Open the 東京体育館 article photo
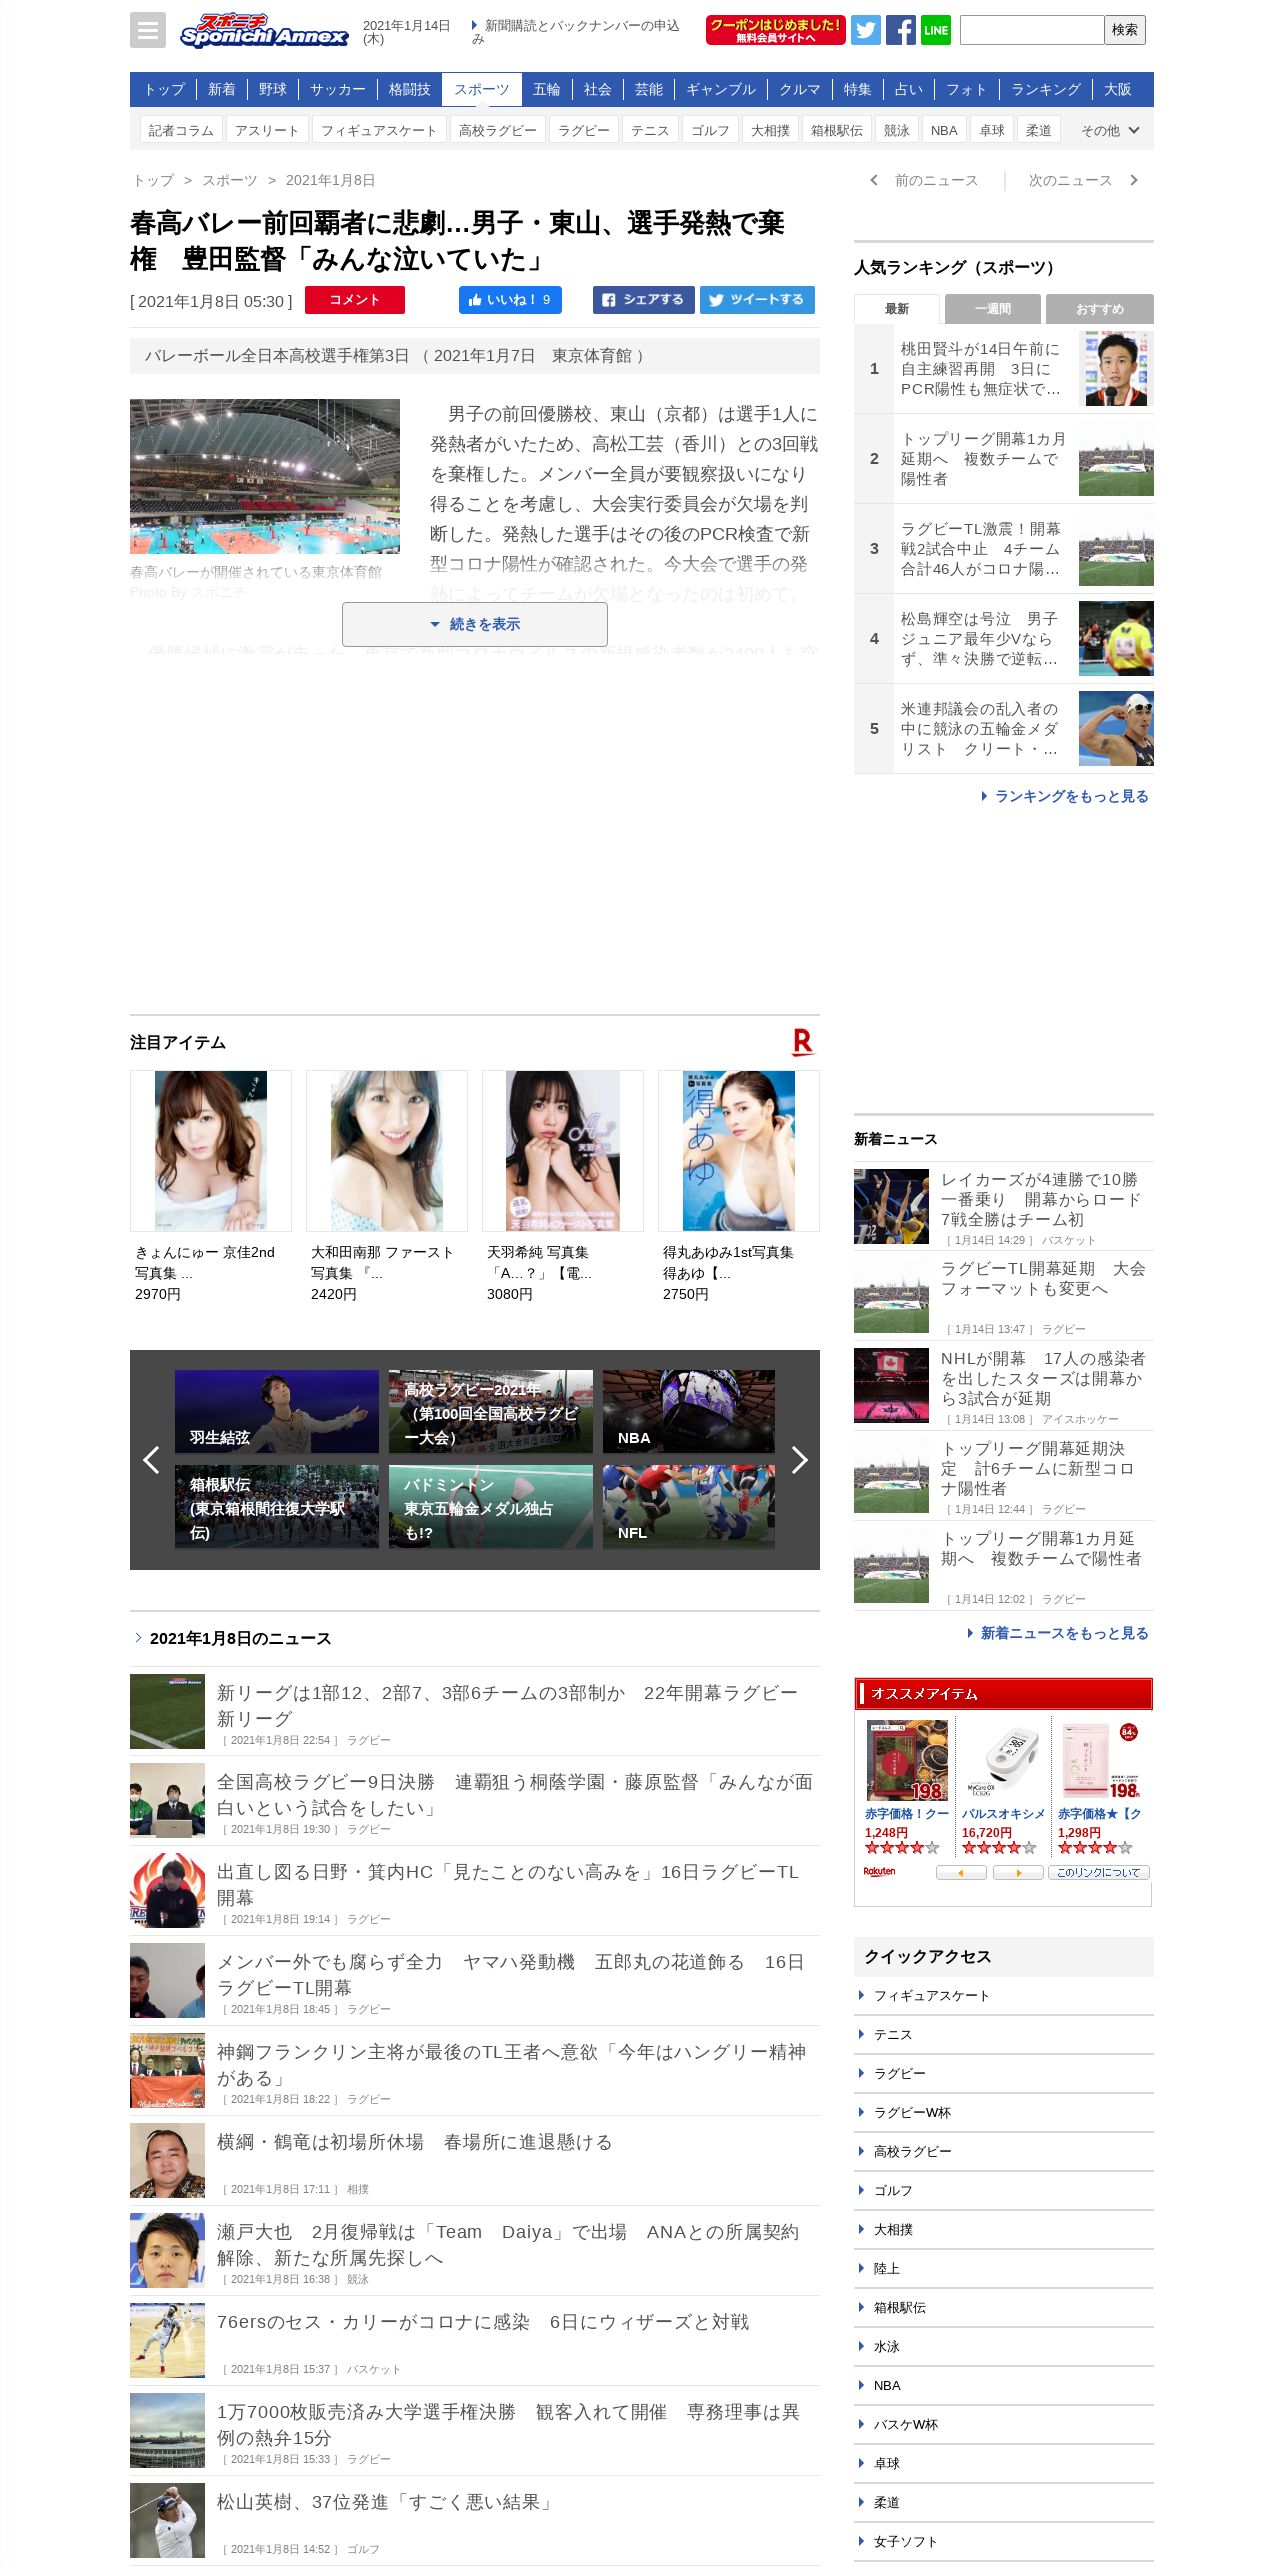 [265, 476]
